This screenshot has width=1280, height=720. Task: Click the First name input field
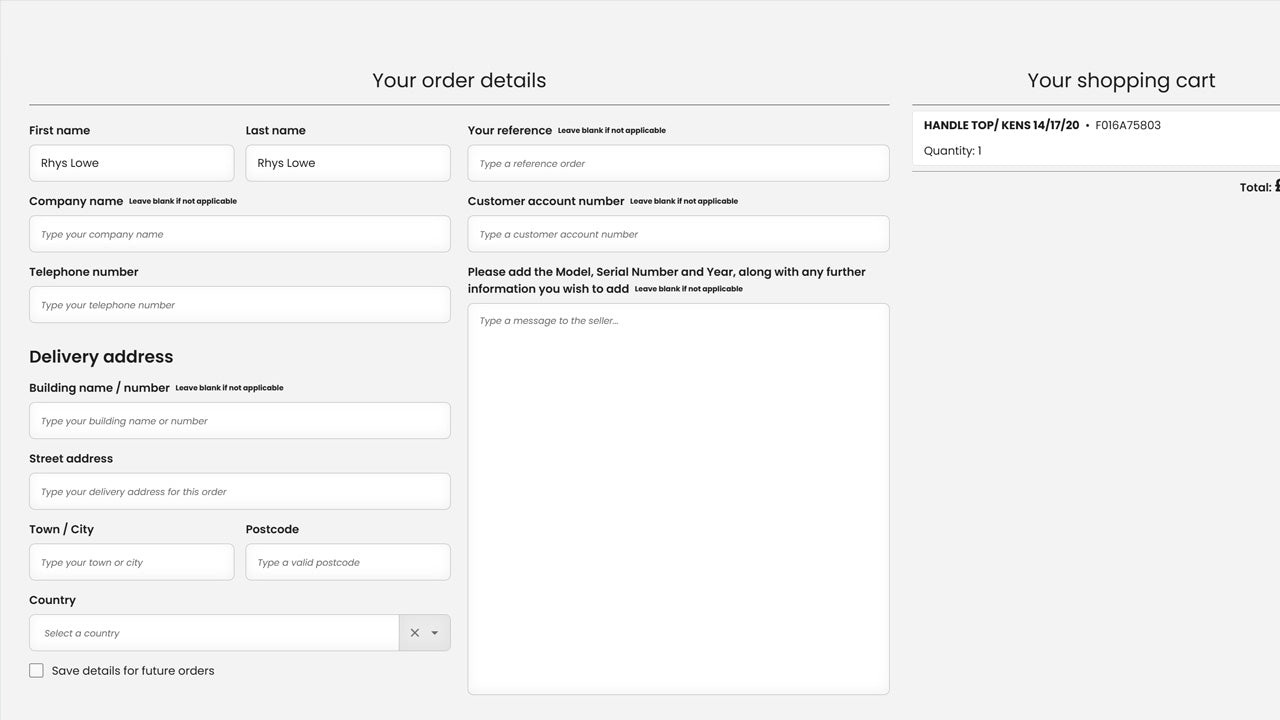(x=131, y=163)
